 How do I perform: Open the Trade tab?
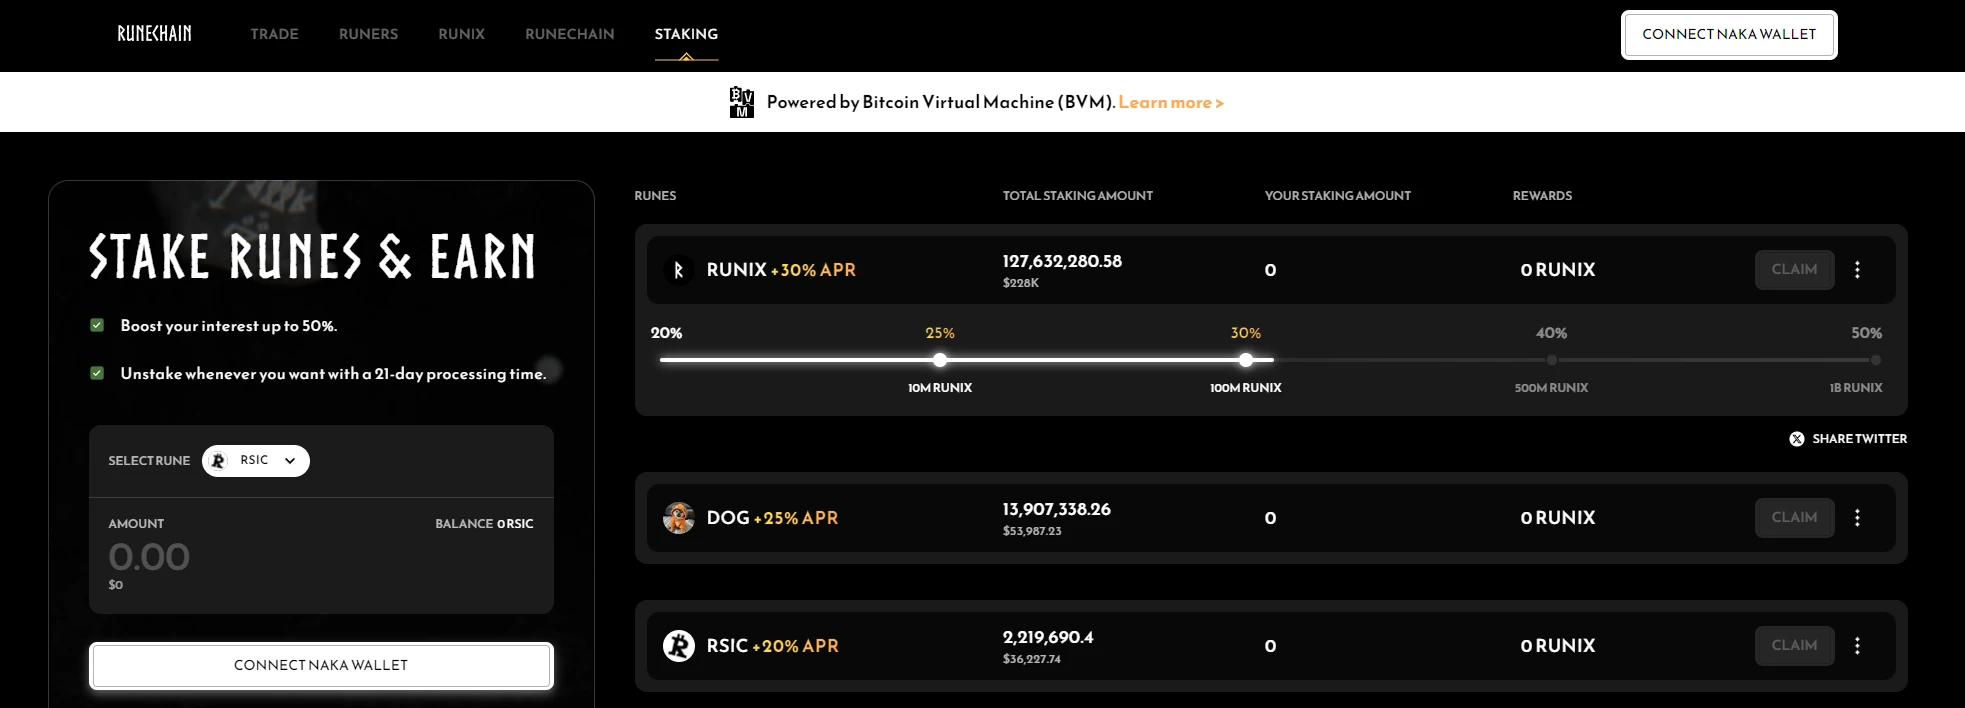point(274,34)
